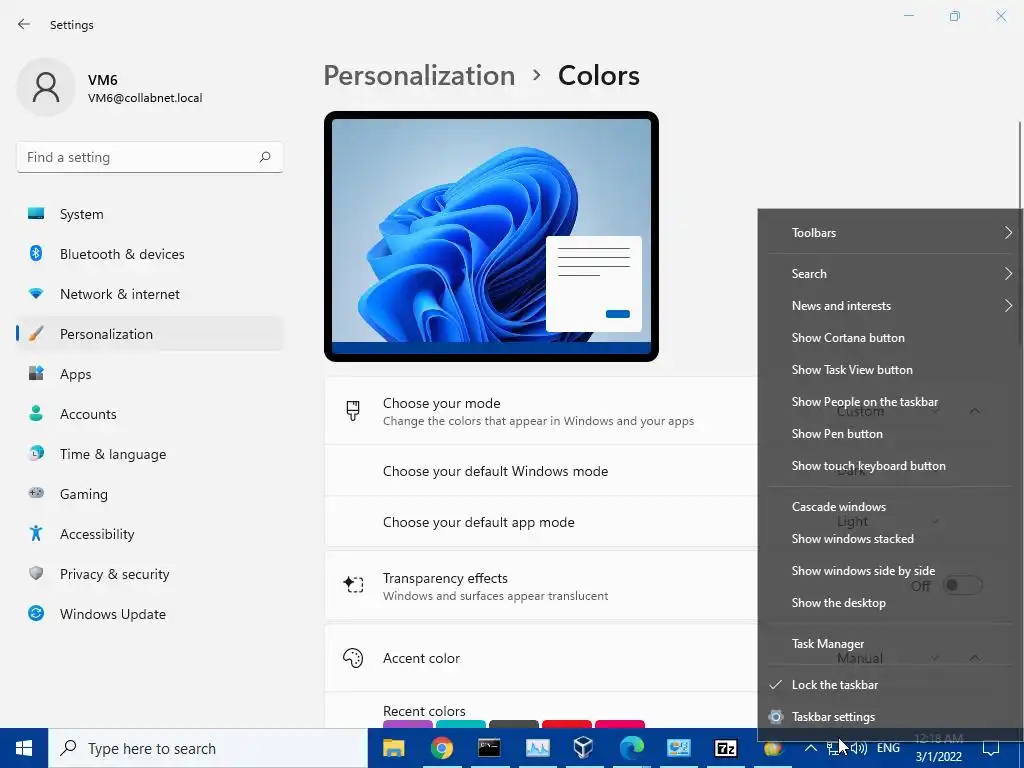Click the Choose your default Windows mode row

(x=541, y=471)
